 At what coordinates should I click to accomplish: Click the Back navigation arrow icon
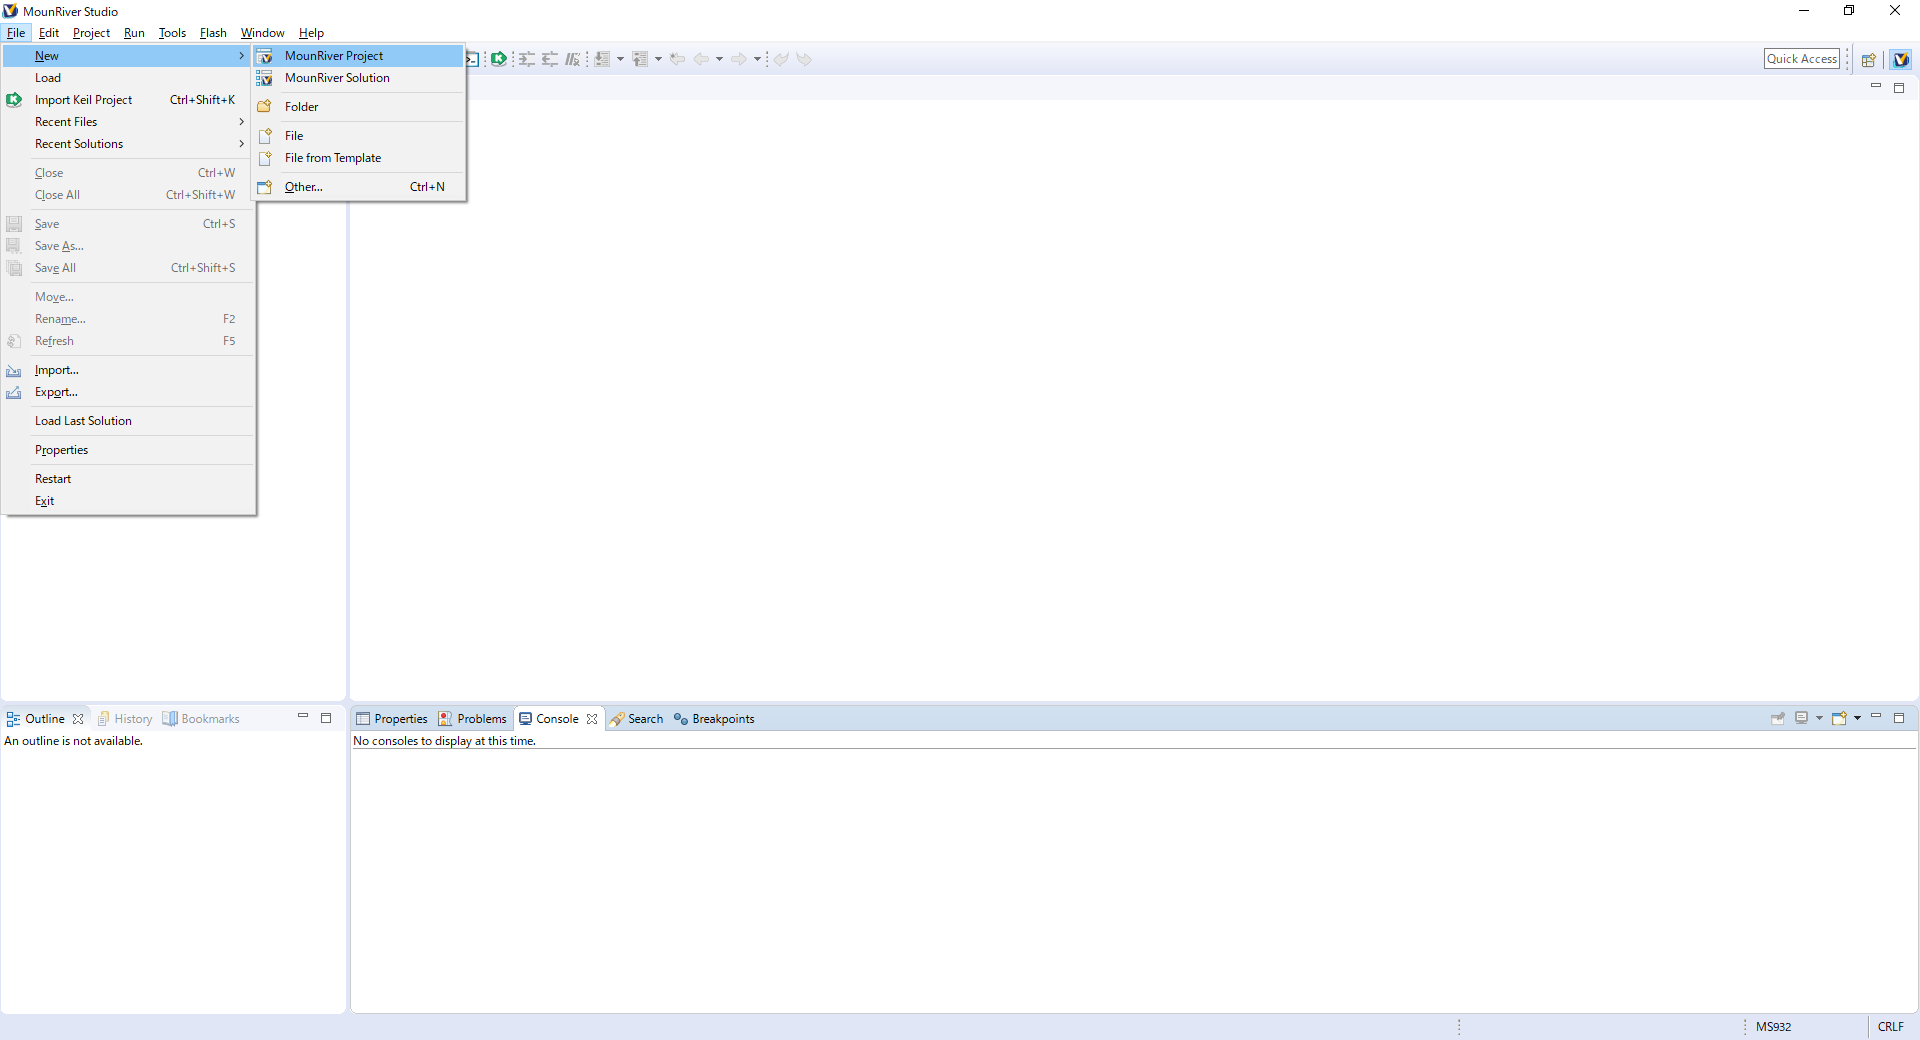pyautogui.click(x=701, y=59)
